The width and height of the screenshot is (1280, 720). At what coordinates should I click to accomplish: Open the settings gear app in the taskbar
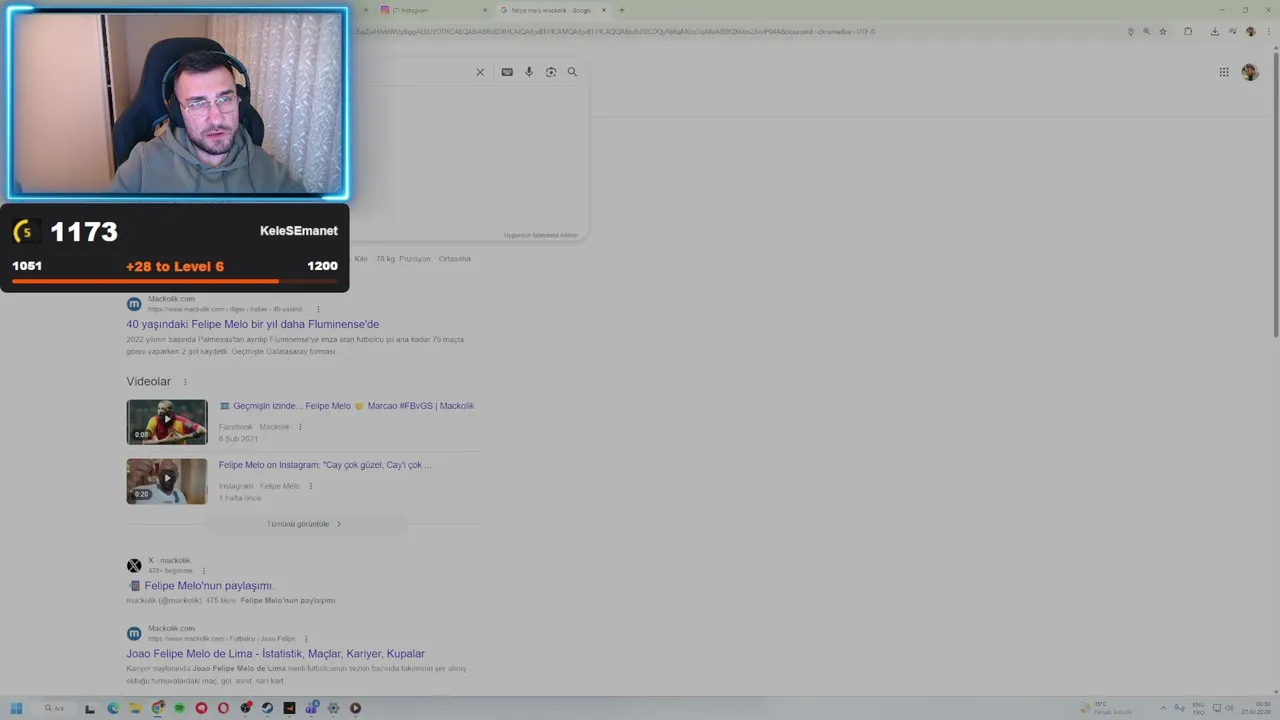[x=333, y=708]
